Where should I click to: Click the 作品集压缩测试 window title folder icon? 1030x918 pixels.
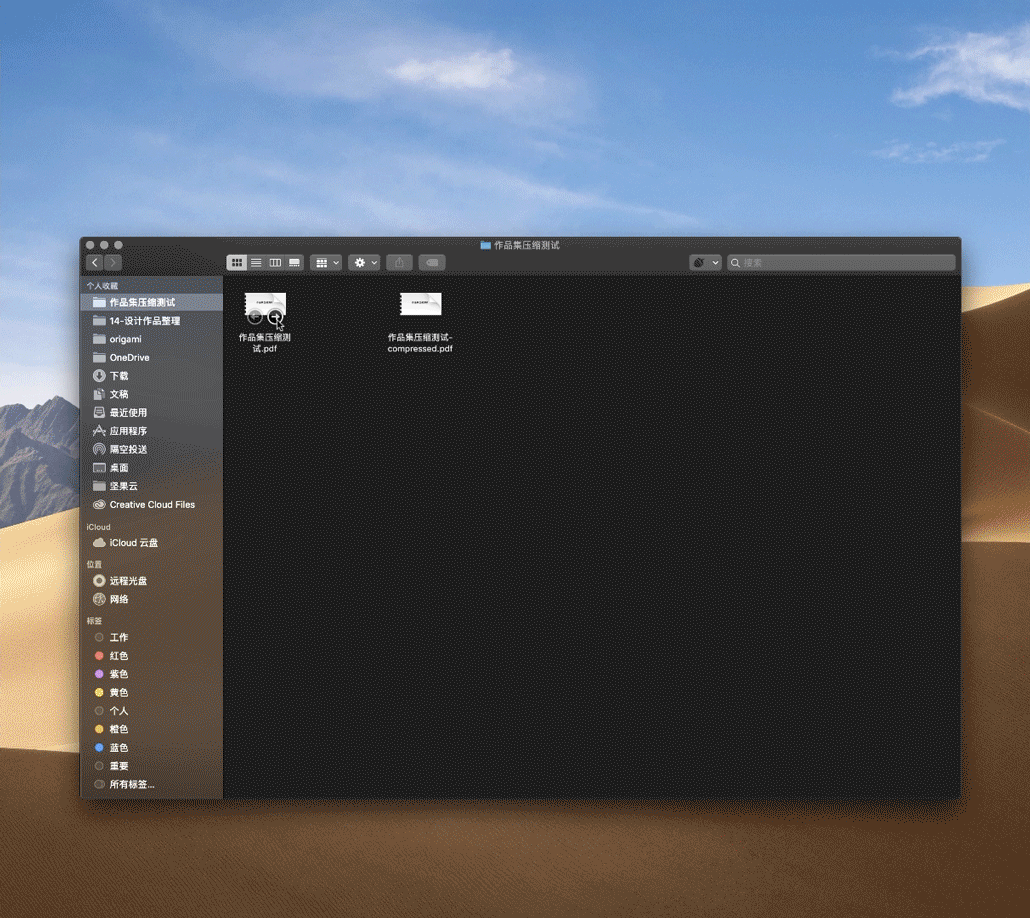tap(485, 245)
